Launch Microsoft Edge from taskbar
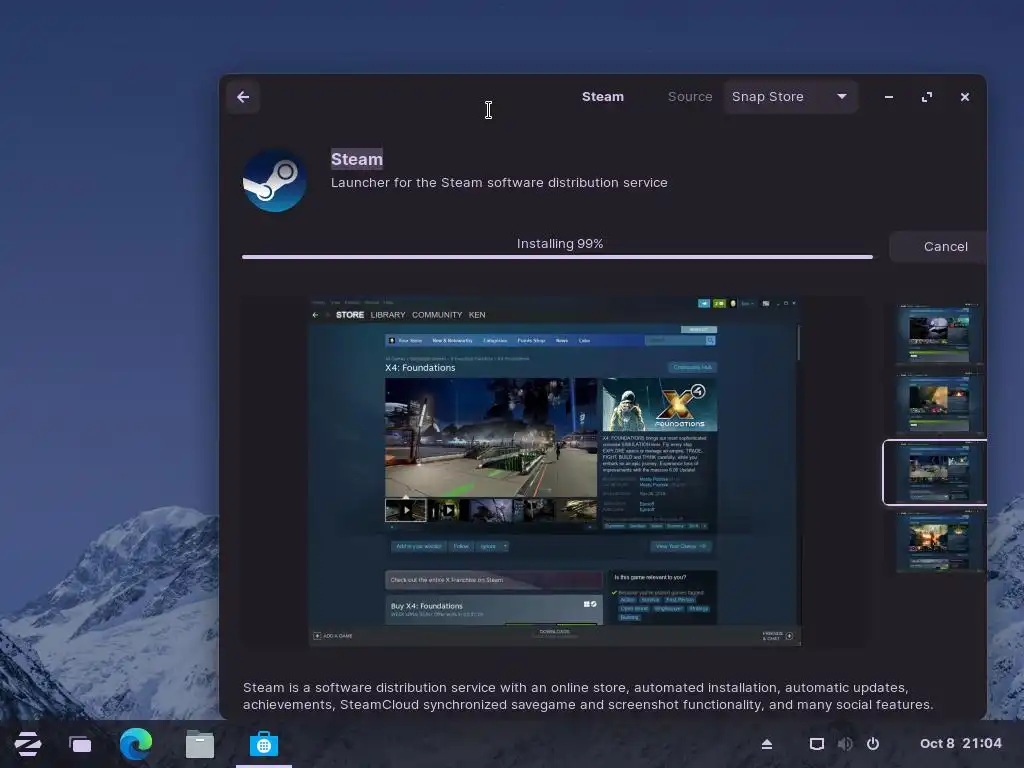1024x768 pixels. [x=136, y=744]
